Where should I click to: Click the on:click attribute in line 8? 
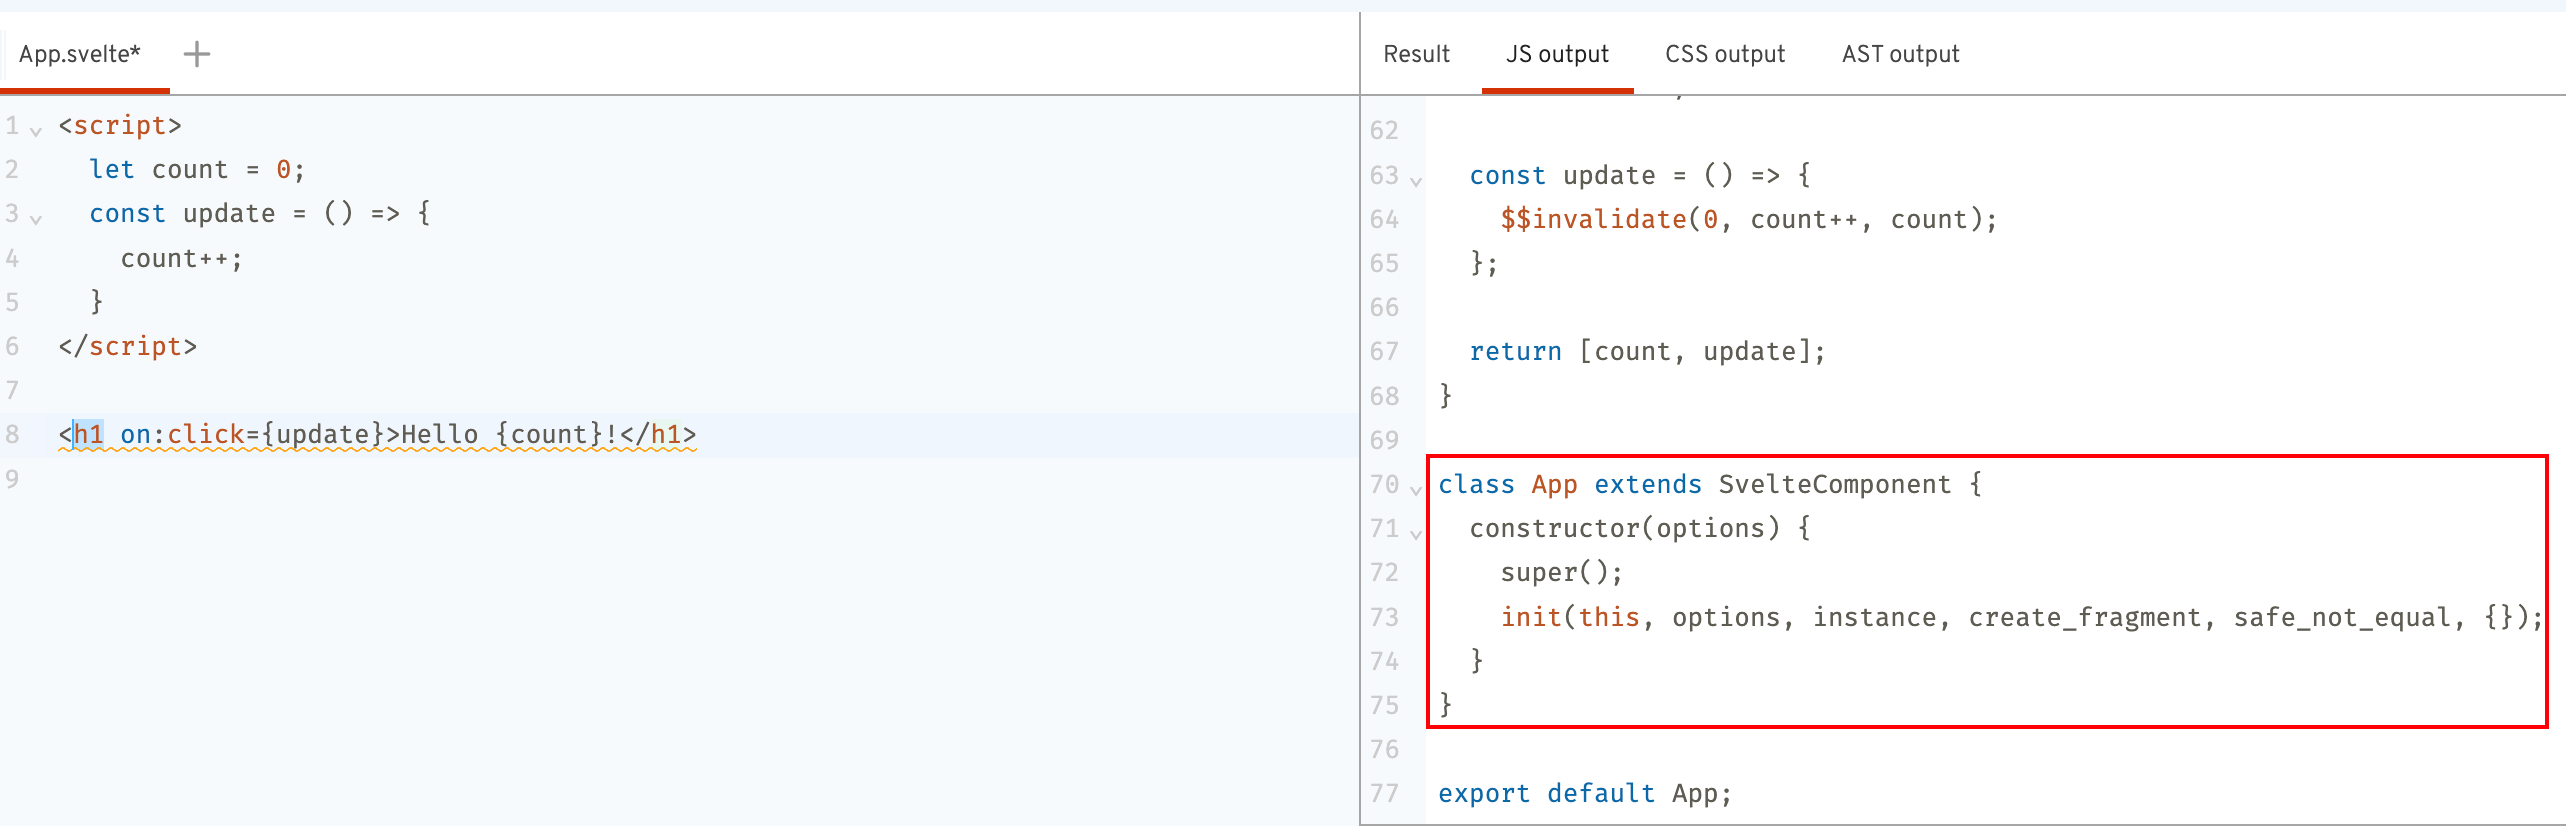click(x=182, y=435)
